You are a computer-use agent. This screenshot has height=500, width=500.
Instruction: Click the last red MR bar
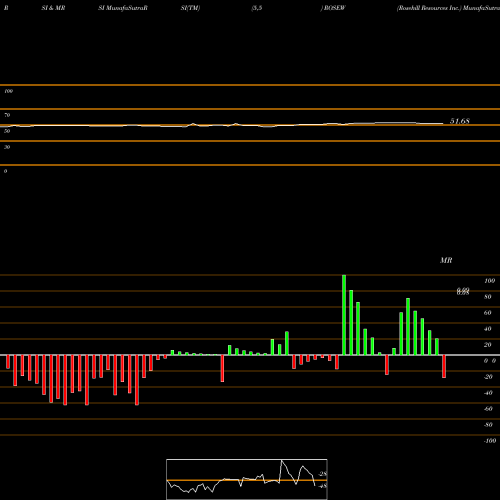pos(444,366)
